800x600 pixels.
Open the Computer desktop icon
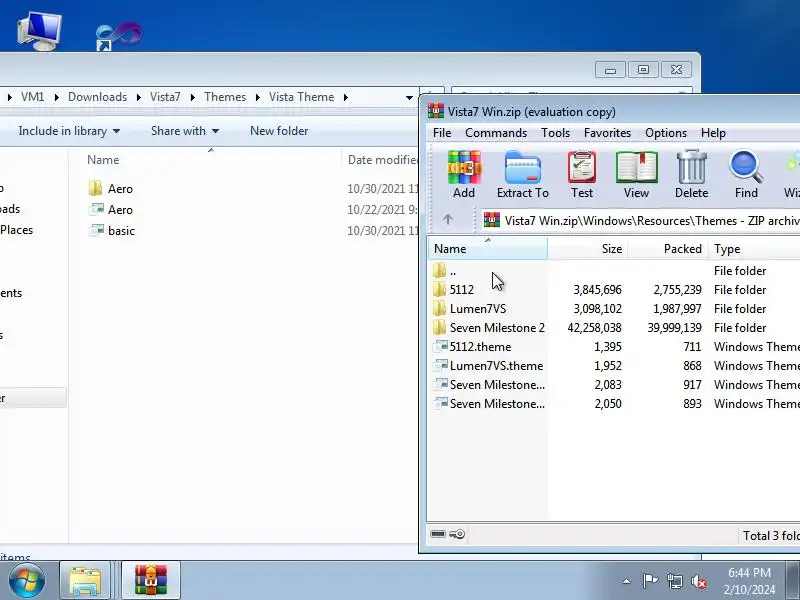click(x=39, y=31)
